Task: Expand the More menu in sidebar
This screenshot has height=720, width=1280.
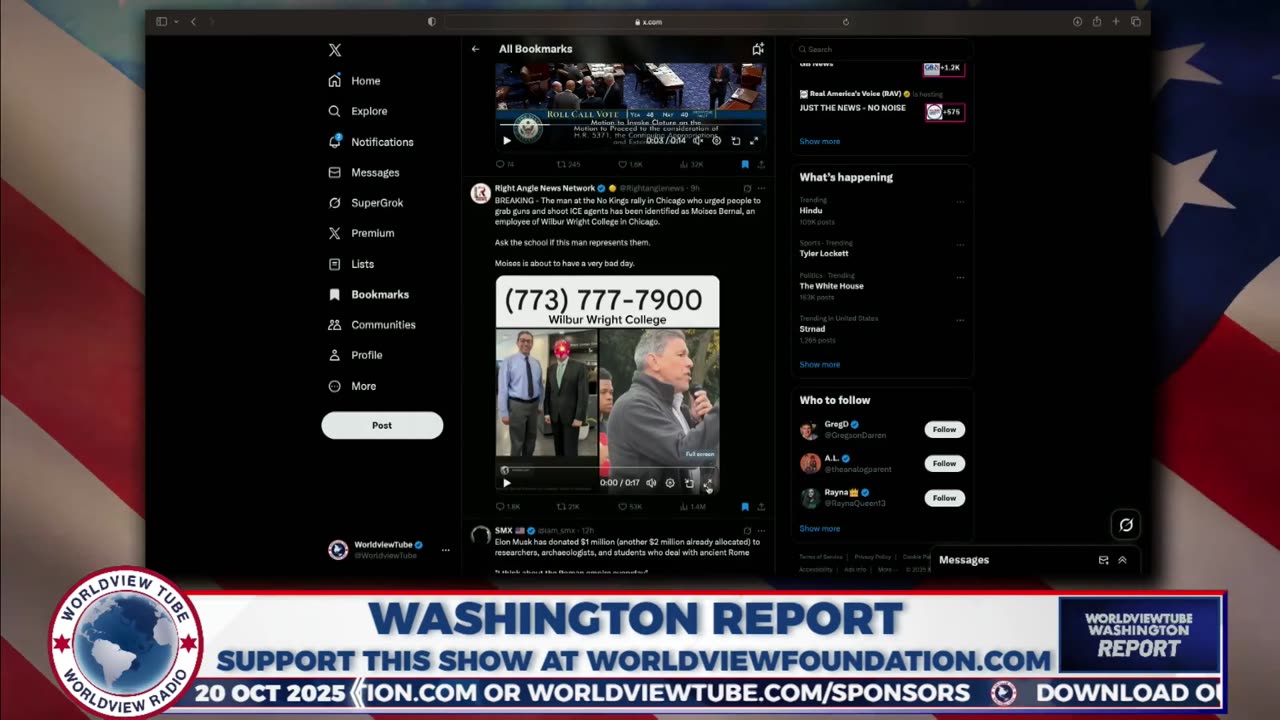Action: (352, 386)
